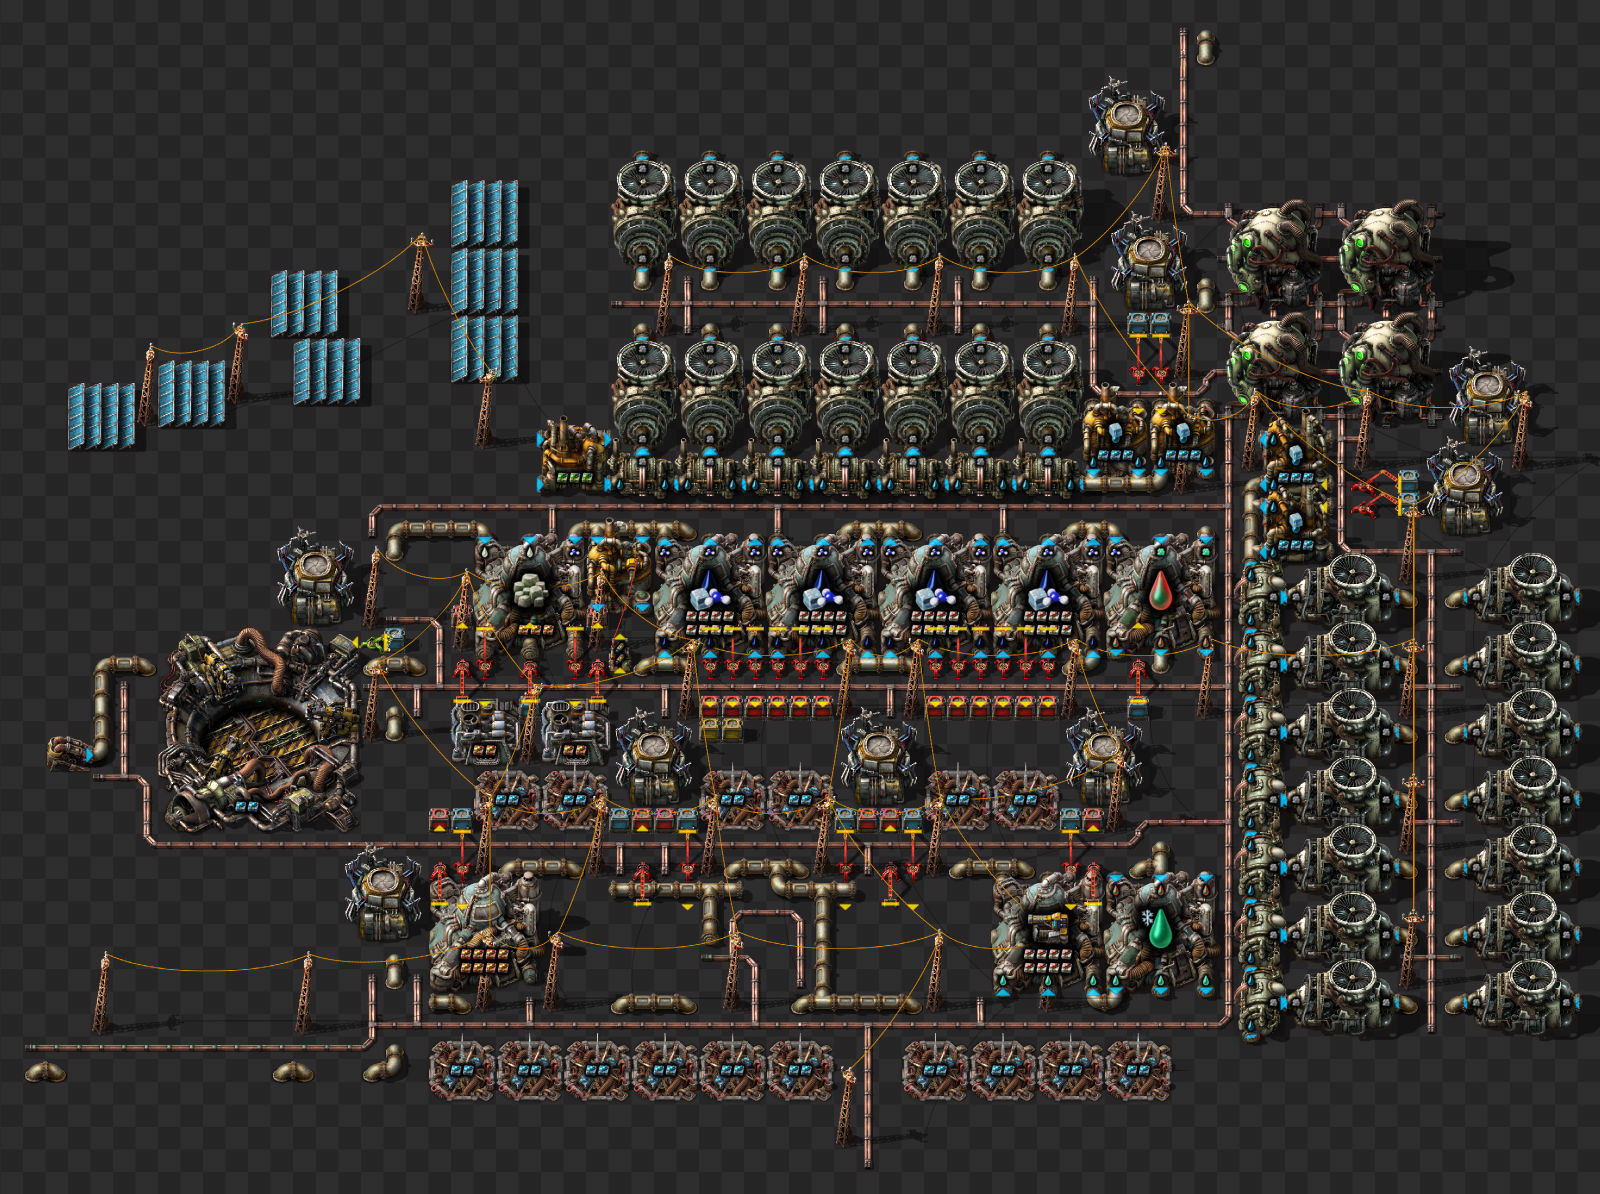Select roboport next to red long inserters

(1464, 488)
